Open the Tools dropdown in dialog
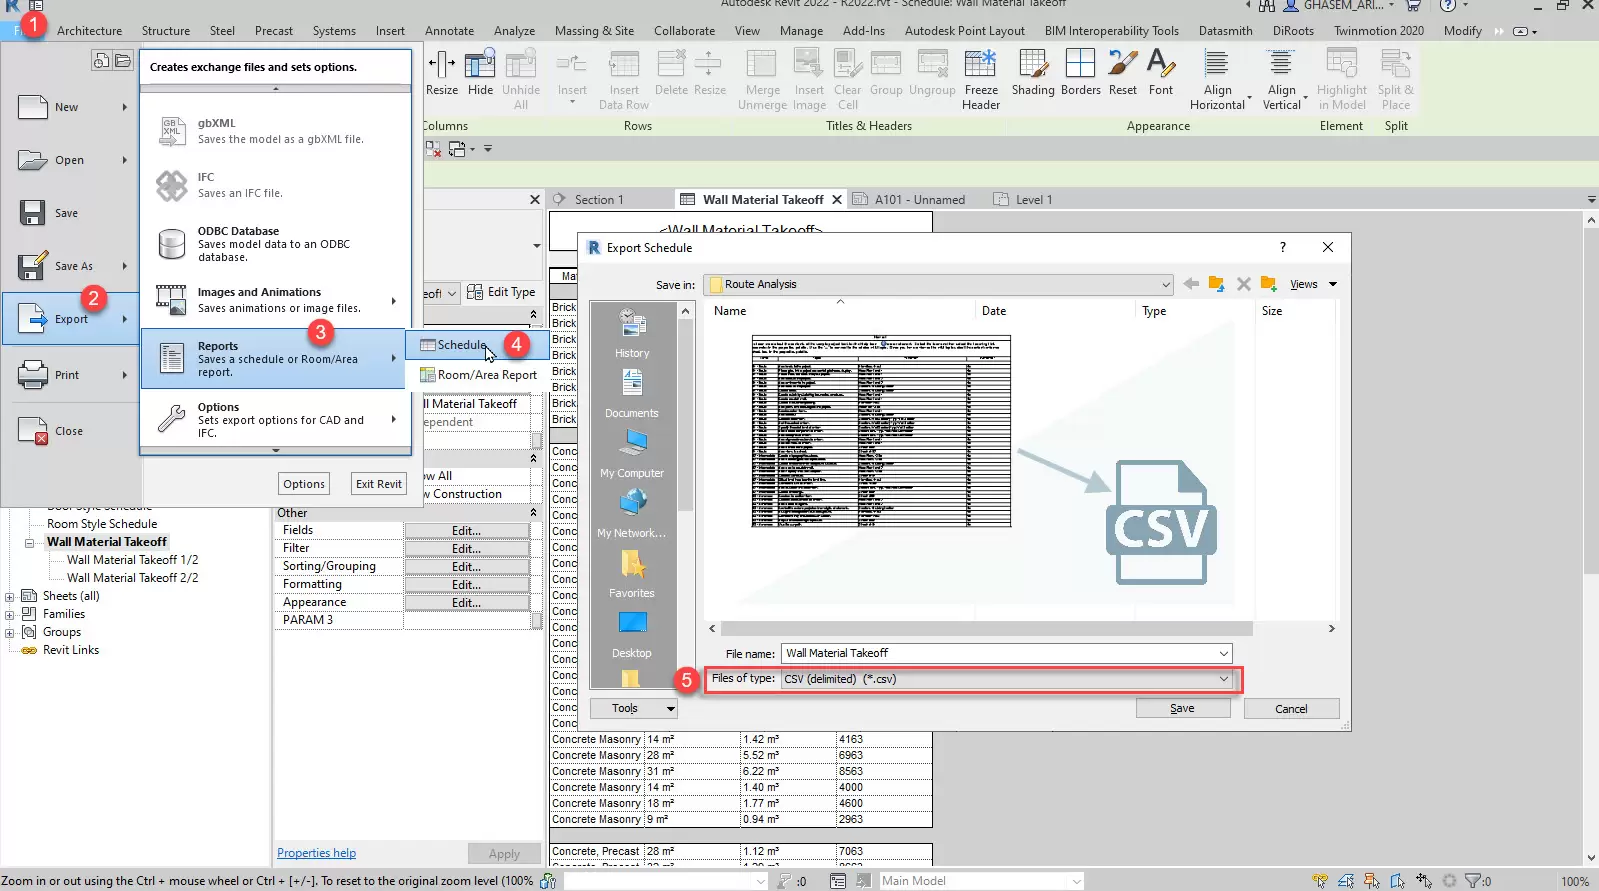Screen dimensions: 1599x891 [634, 708]
